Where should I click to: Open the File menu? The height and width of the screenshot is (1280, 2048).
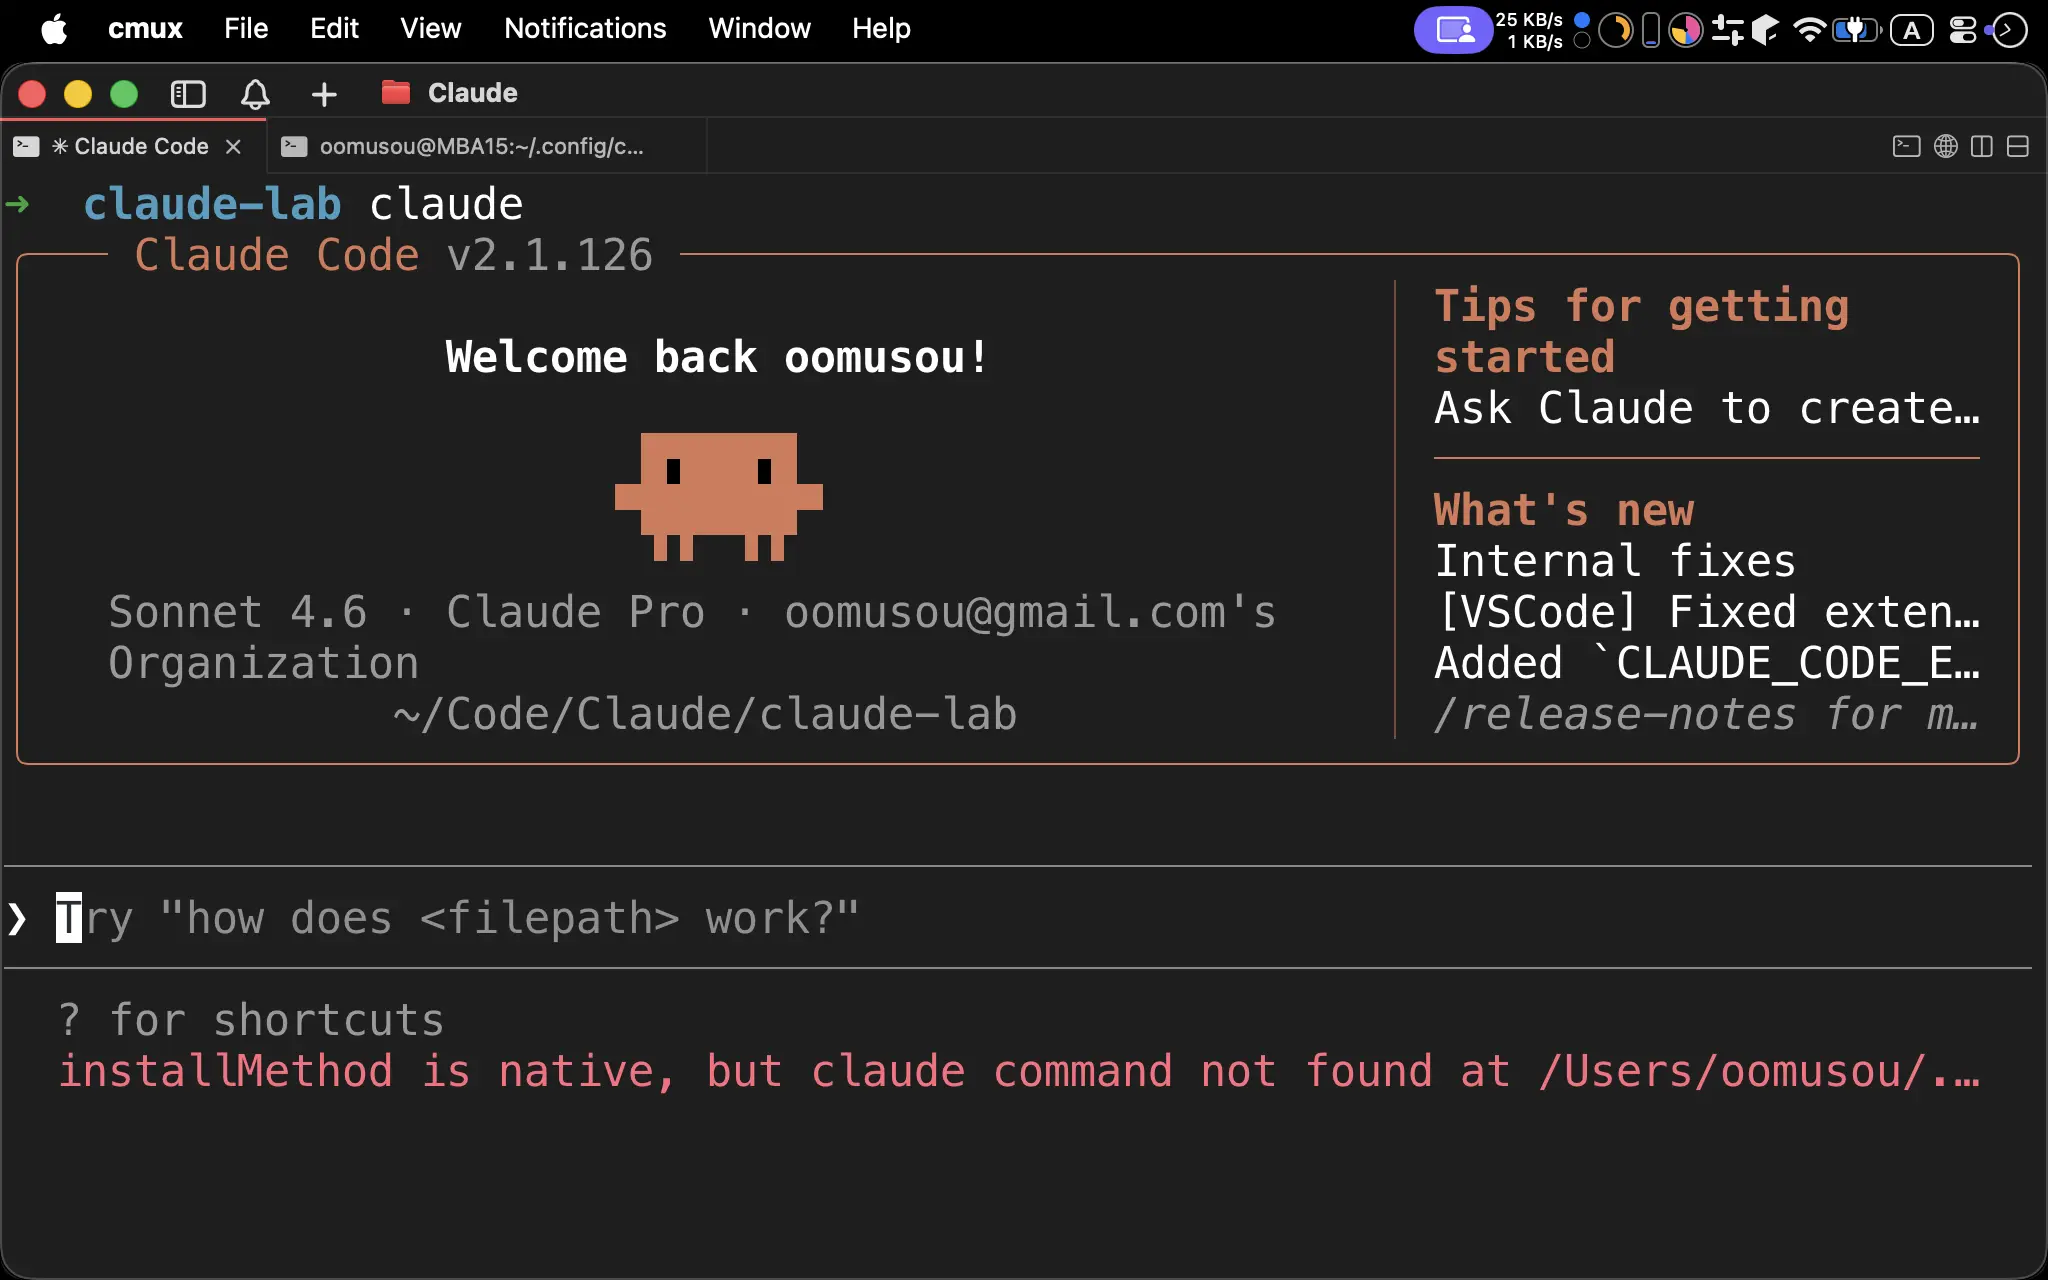(x=246, y=29)
